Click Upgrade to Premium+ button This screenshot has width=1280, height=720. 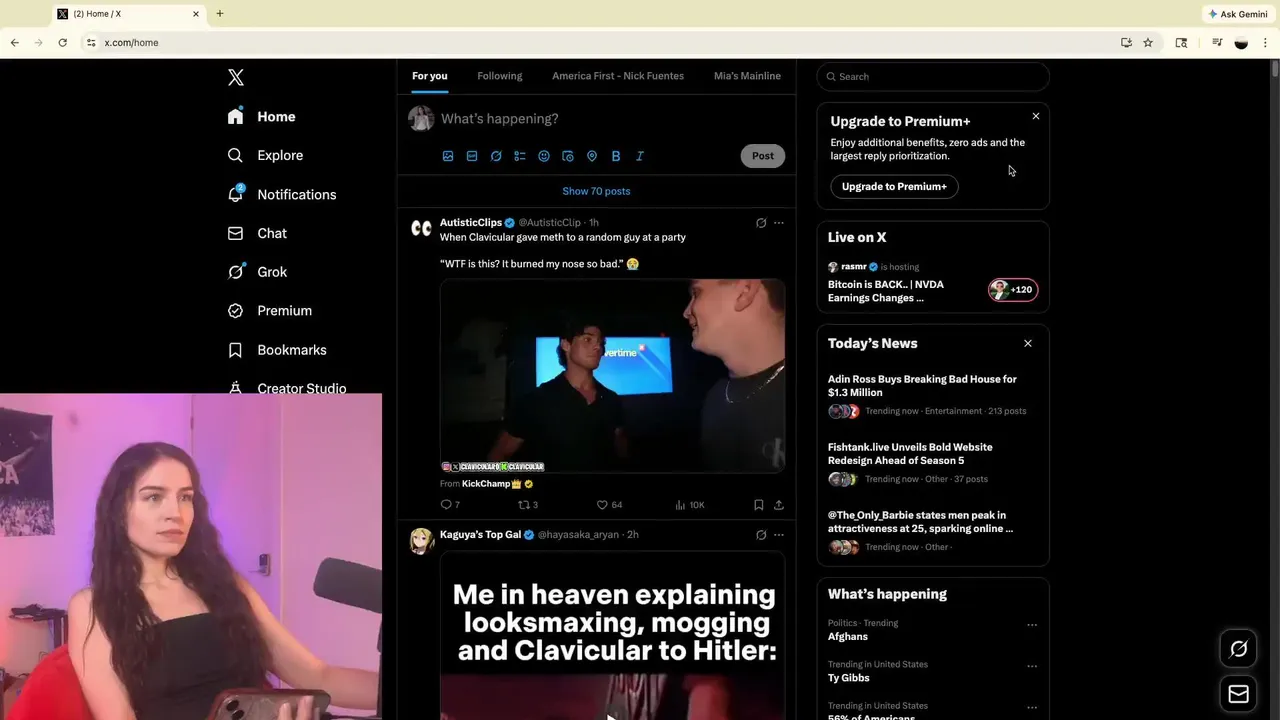point(894,187)
